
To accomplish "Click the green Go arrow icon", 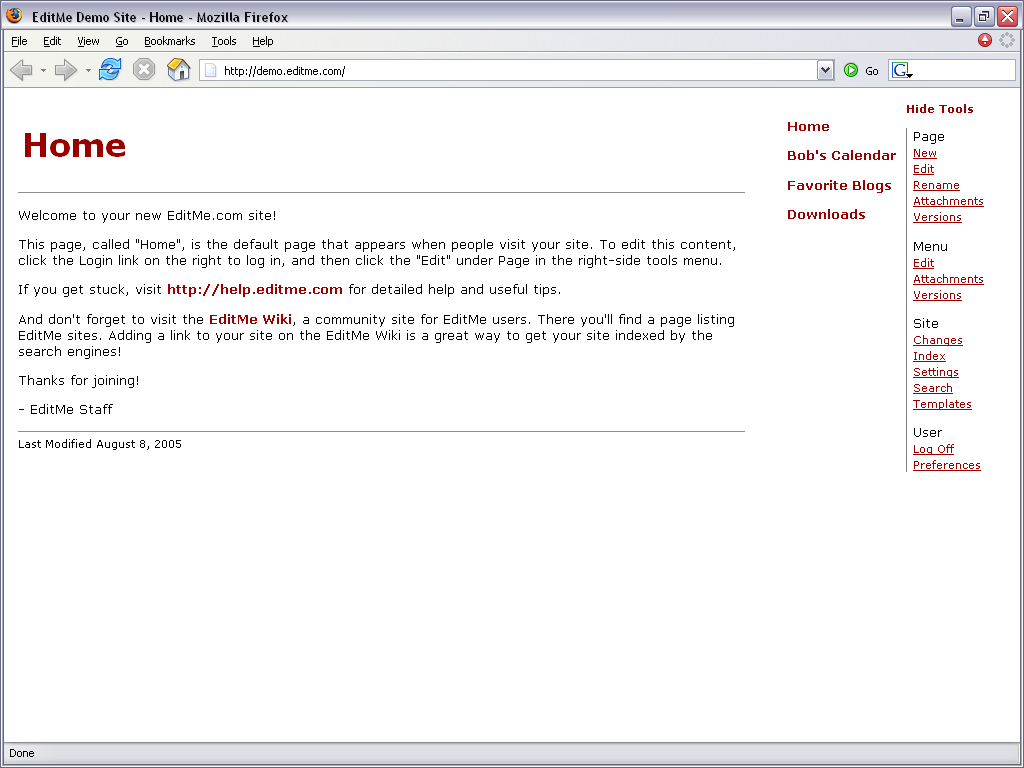I will pyautogui.click(x=850, y=70).
